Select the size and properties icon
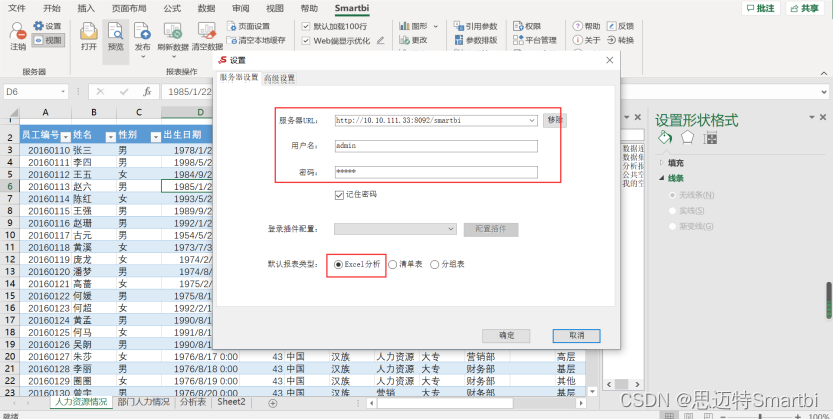 710,138
